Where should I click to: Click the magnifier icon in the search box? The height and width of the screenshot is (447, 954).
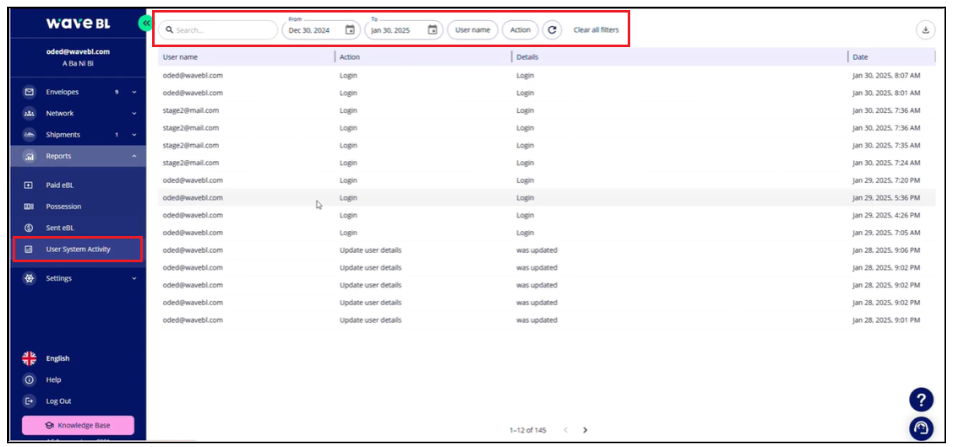click(x=170, y=30)
